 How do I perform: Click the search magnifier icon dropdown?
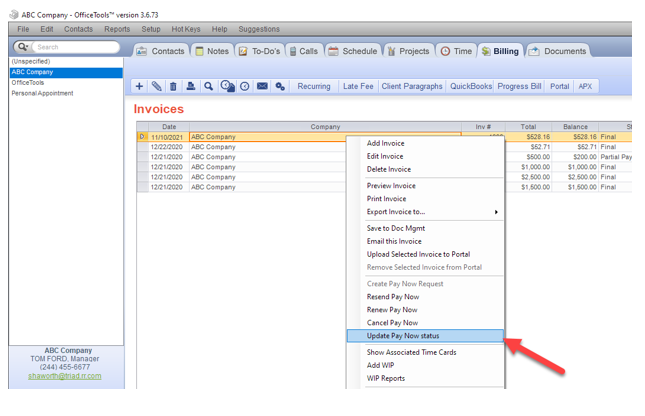coord(23,47)
